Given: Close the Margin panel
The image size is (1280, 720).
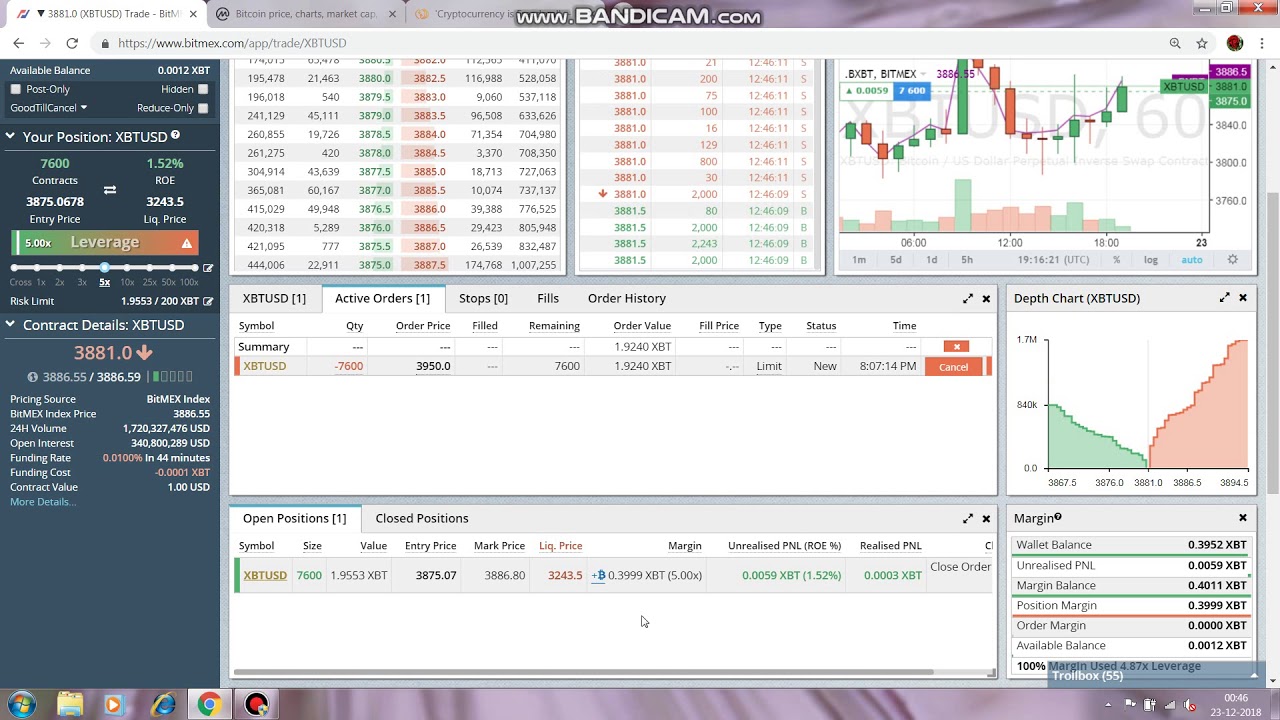Looking at the screenshot, I should (1243, 518).
